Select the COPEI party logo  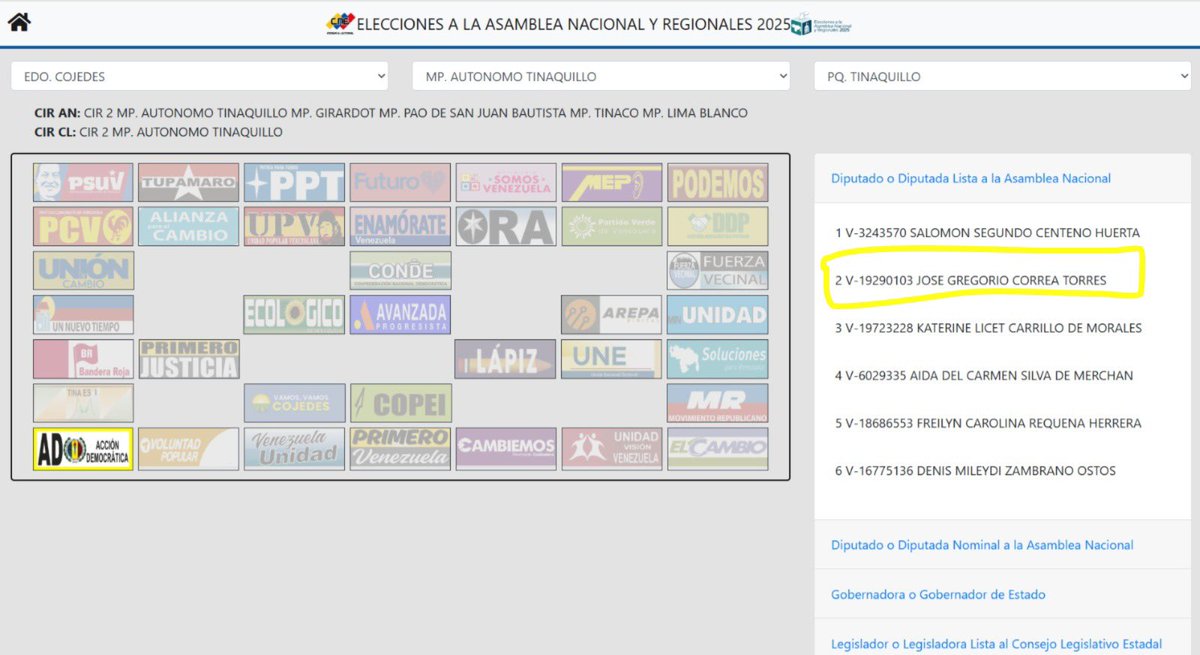(x=400, y=403)
